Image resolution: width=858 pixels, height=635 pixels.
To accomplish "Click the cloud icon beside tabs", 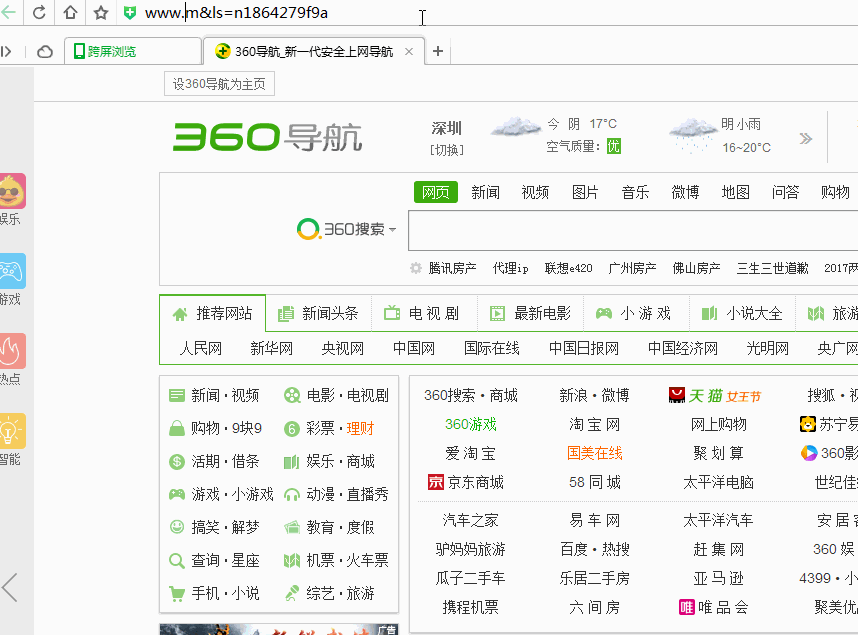I will pos(45,51).
